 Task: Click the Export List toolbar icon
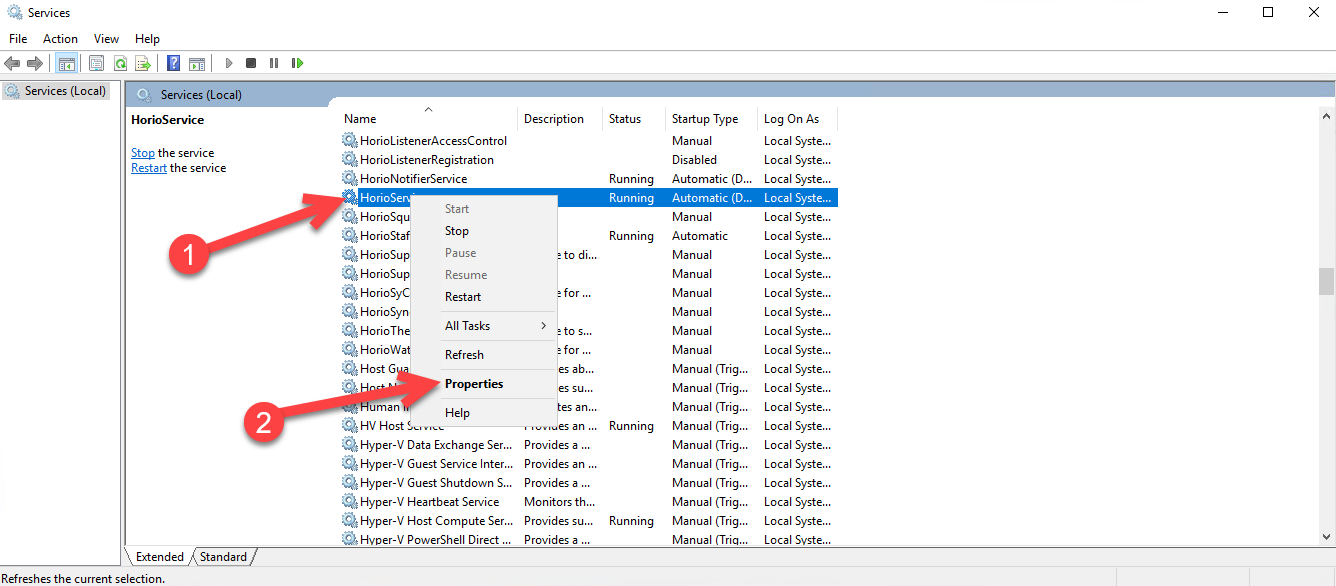coord(143,63)
